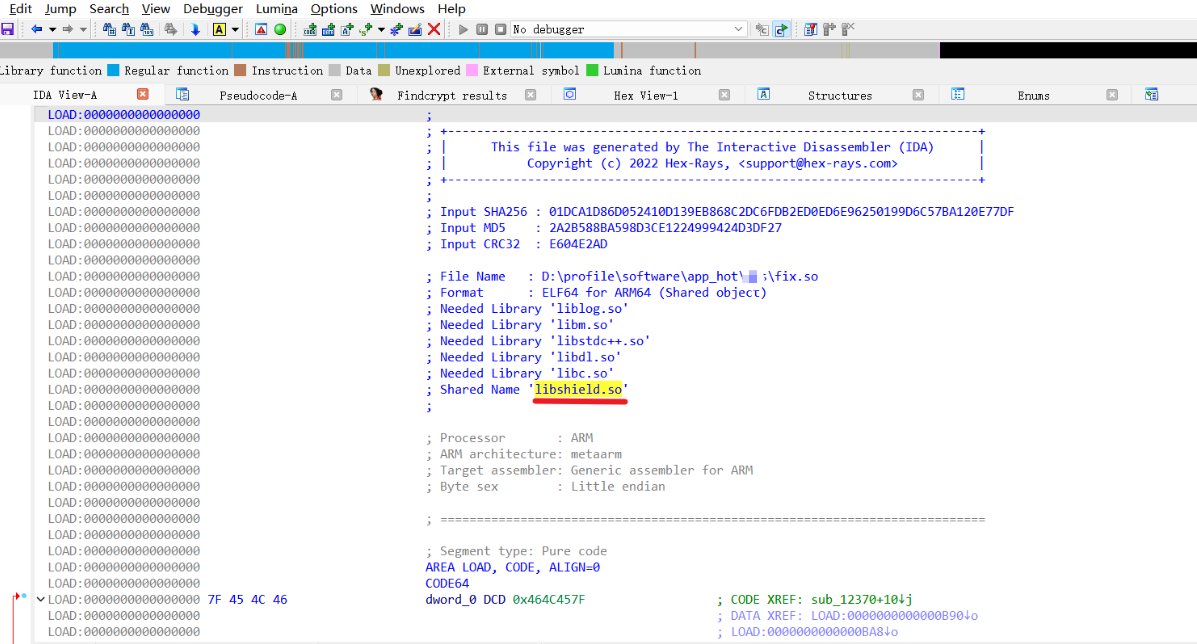Click the yellow 'A' strings icon

tap(219, 29)
